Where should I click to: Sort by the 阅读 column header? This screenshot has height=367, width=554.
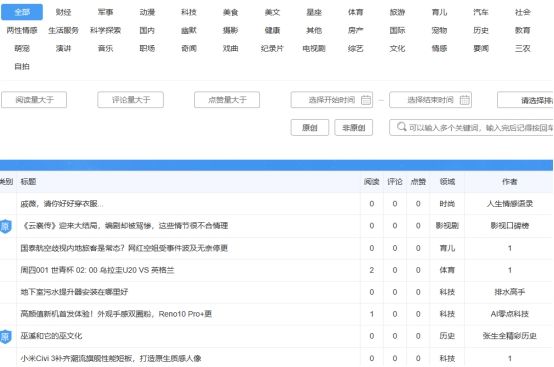[x=372, y=182]
